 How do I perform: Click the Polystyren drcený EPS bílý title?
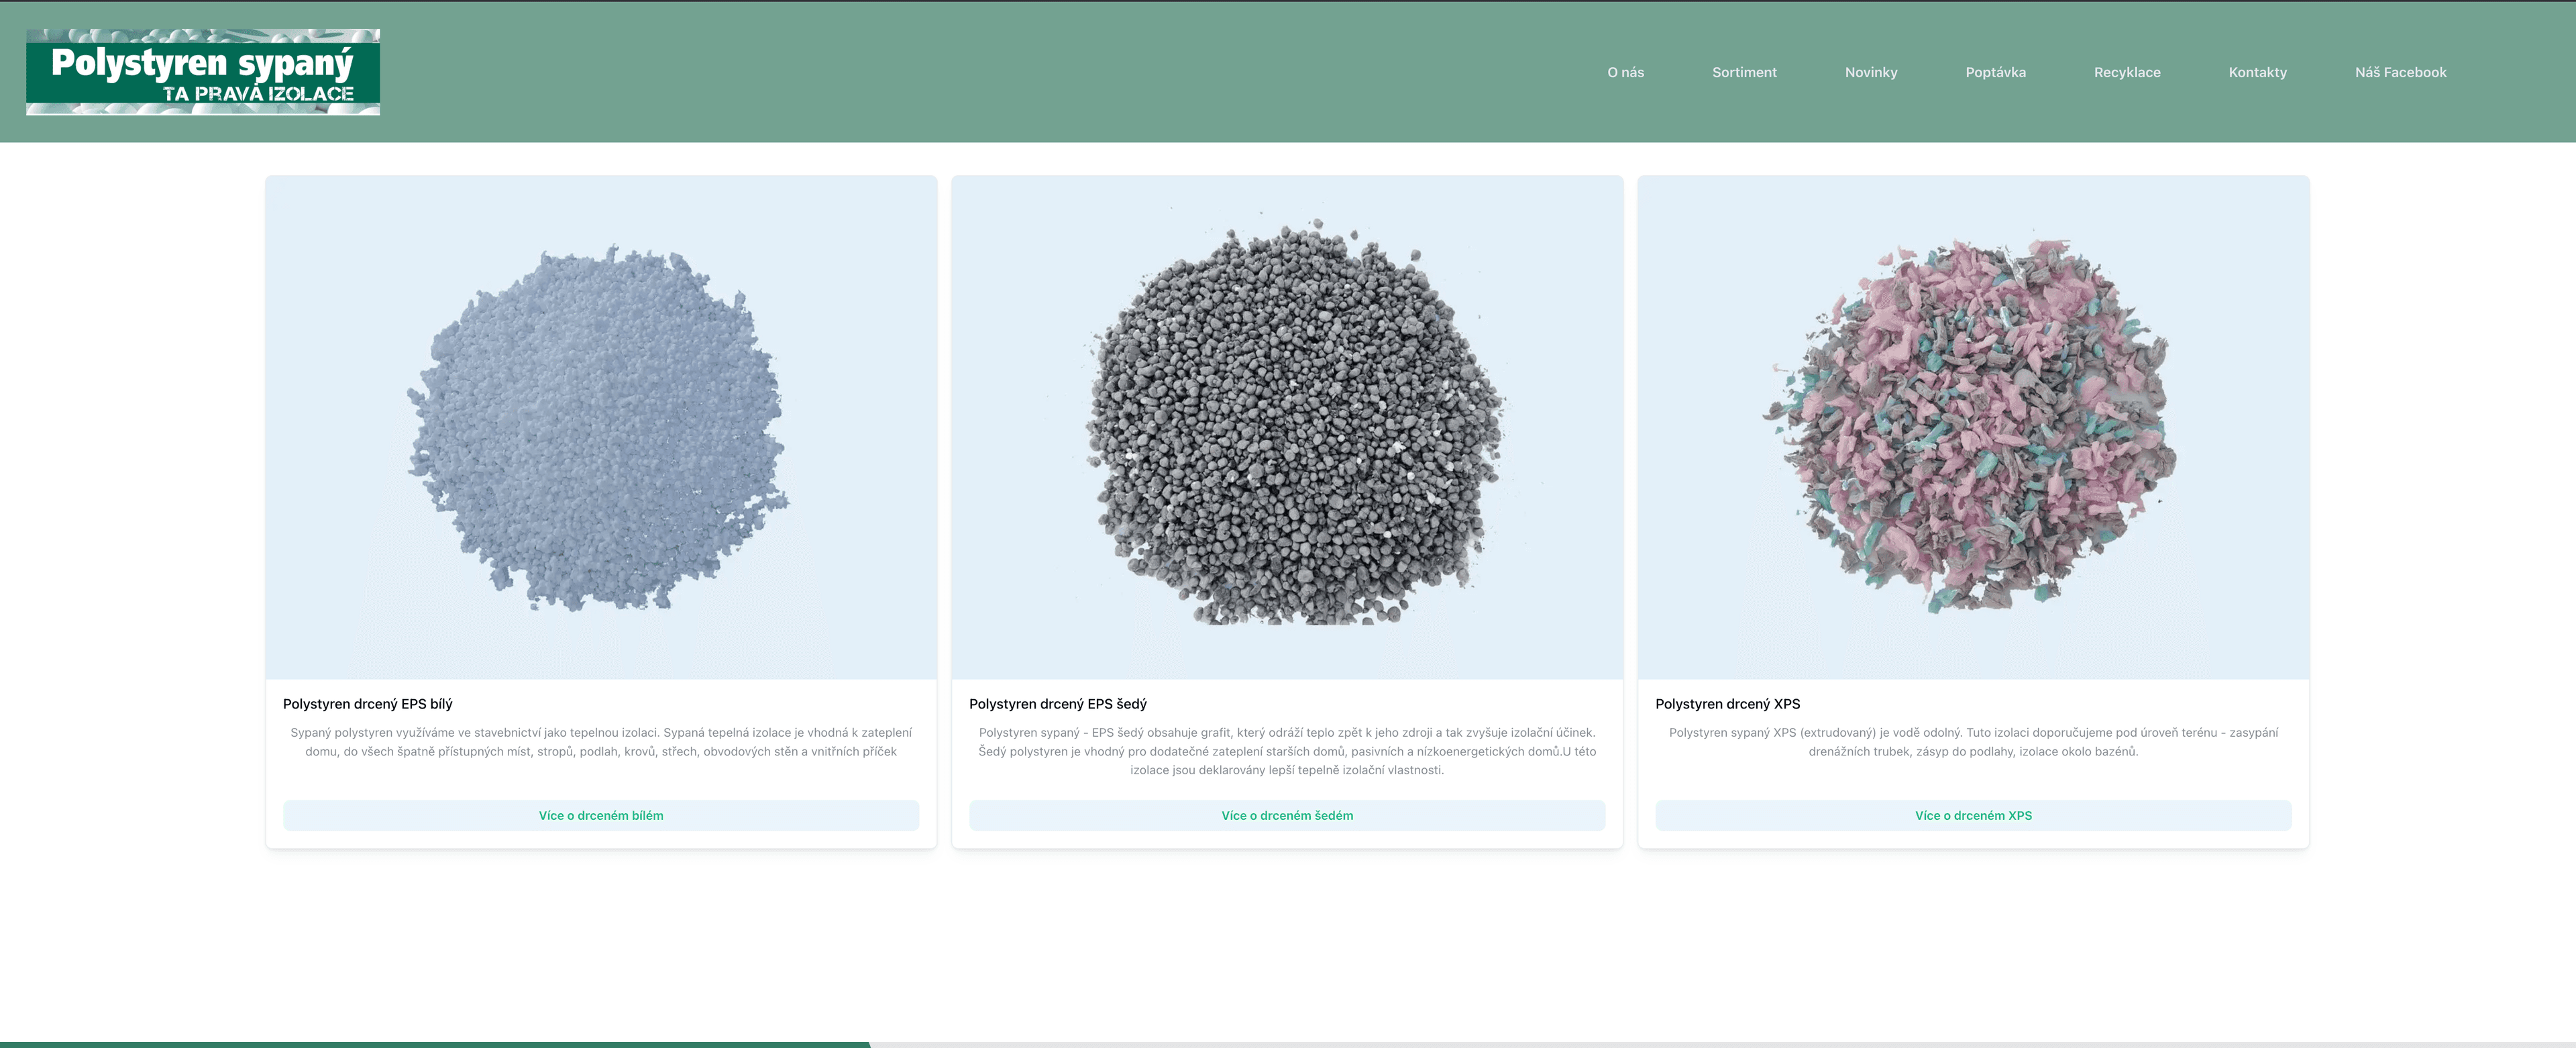click(x=367, y=704)
